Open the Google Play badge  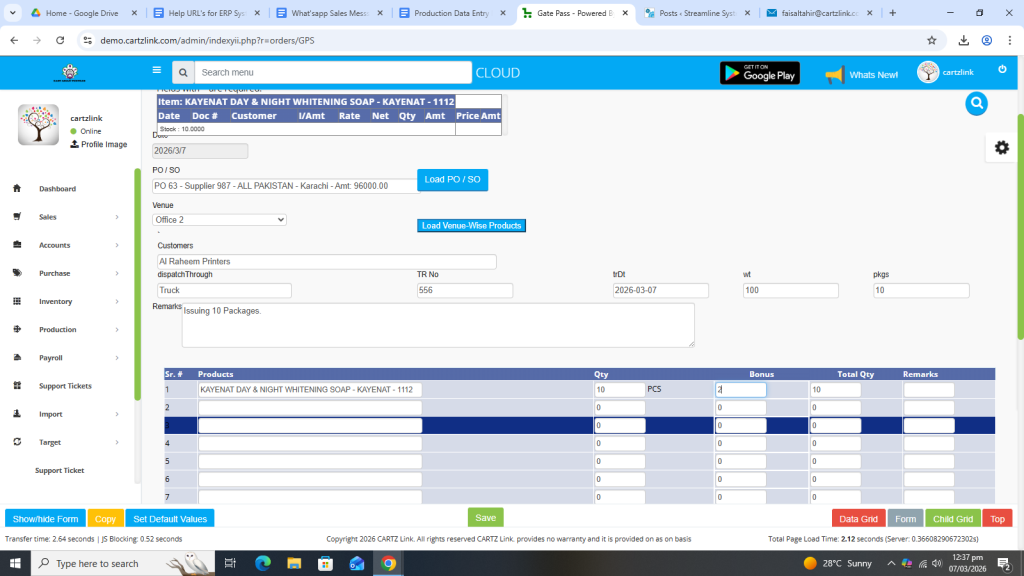point(759,73)
